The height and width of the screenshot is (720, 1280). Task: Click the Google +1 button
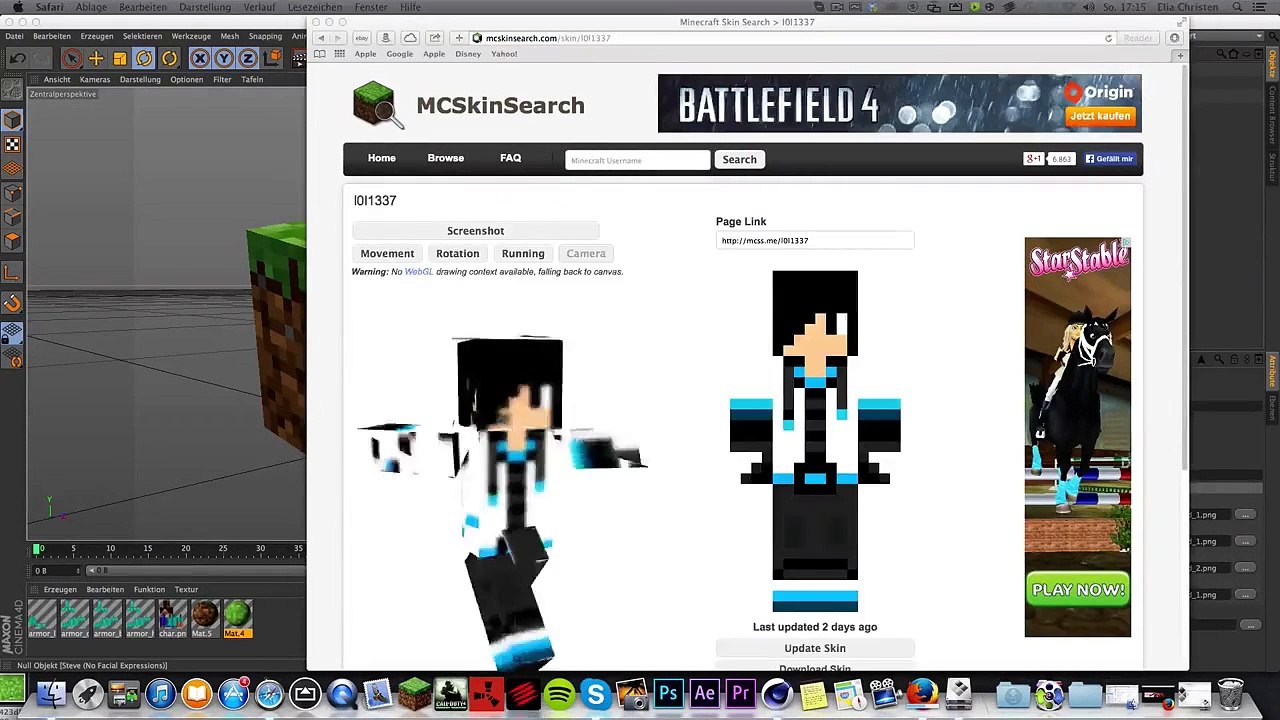(x=1034, y=159)
